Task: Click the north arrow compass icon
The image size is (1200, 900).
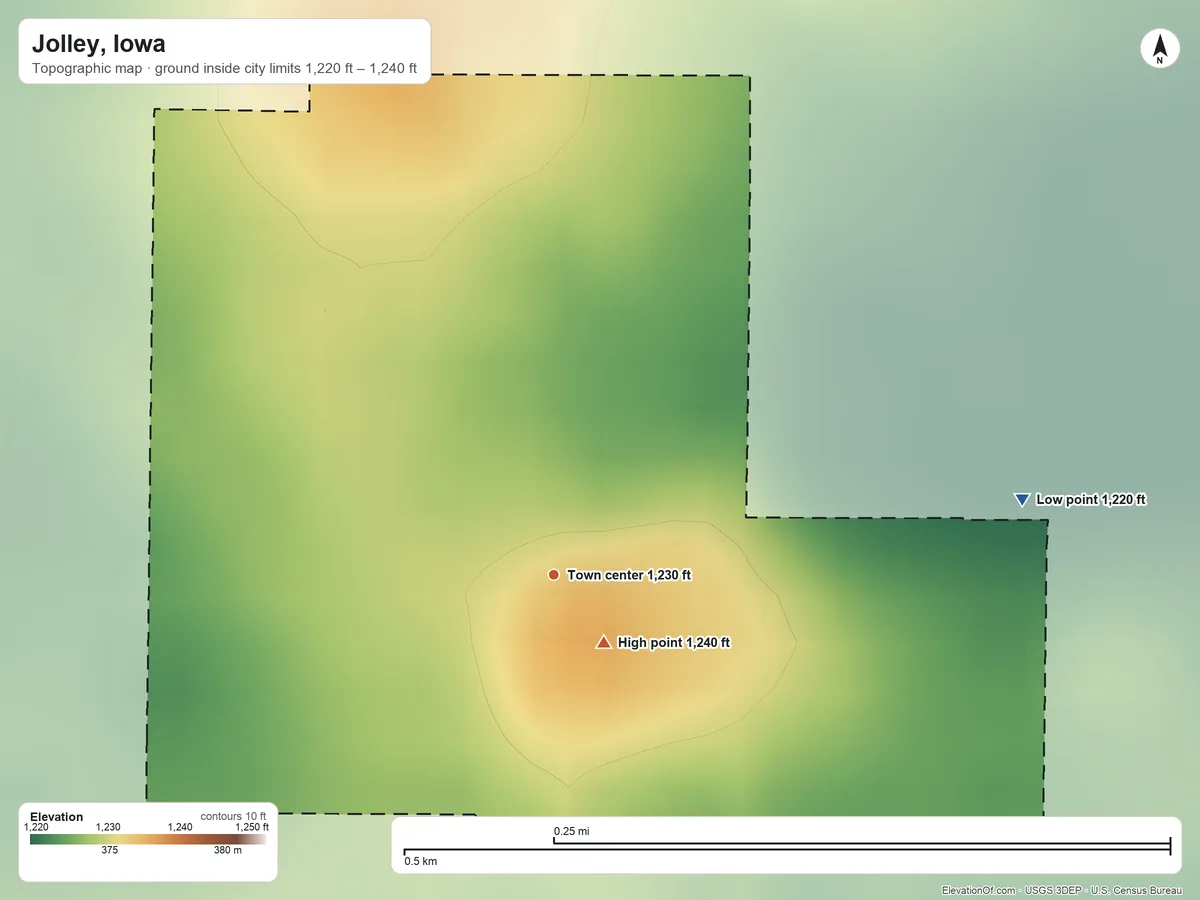Action: [x=1160, y=49]
